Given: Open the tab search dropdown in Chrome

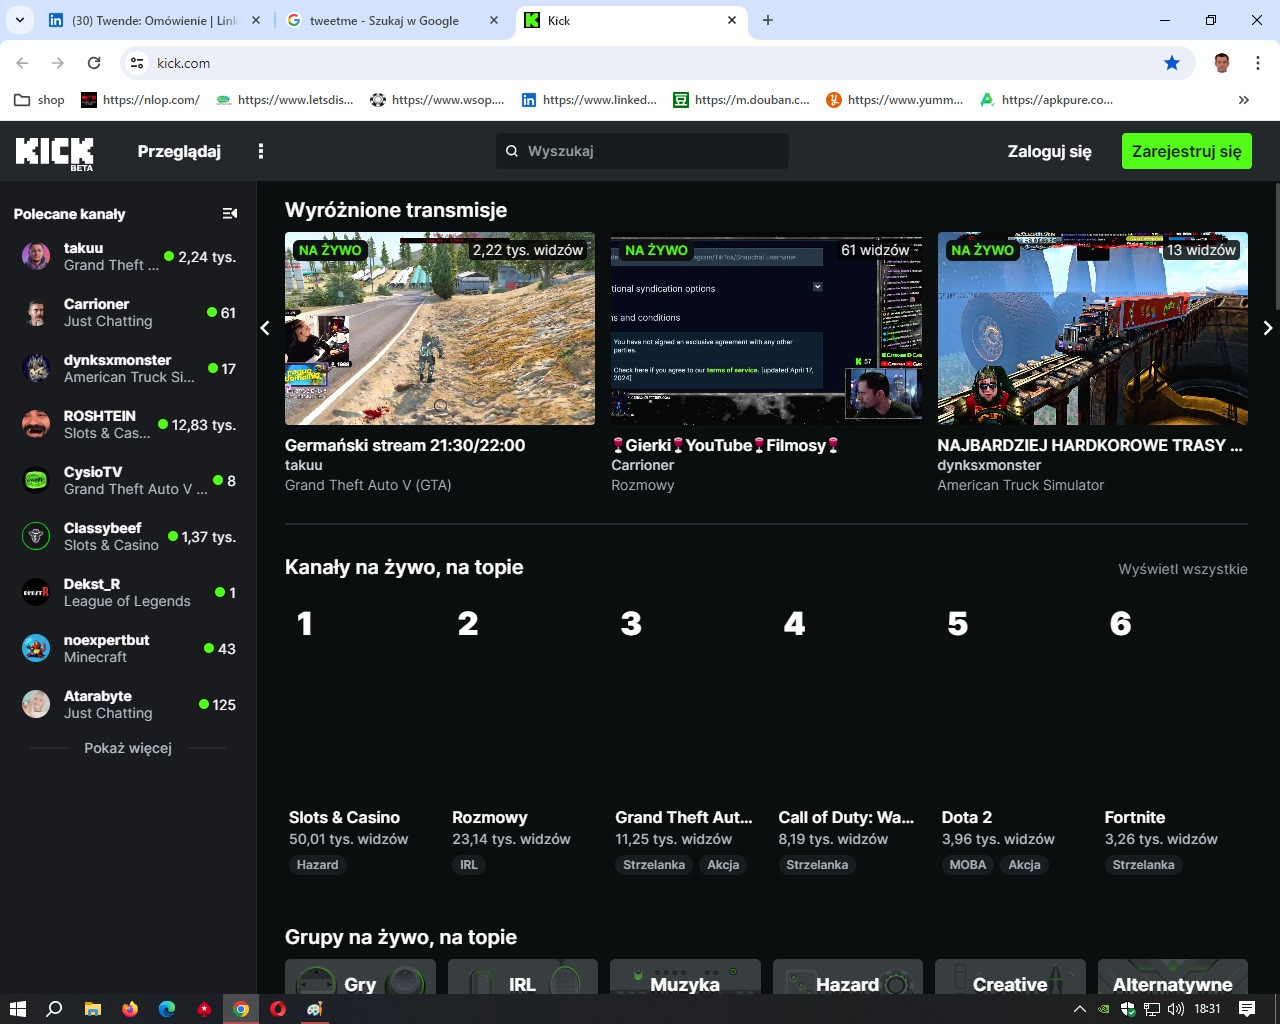Looking at the screenshot, I should 20,20.
